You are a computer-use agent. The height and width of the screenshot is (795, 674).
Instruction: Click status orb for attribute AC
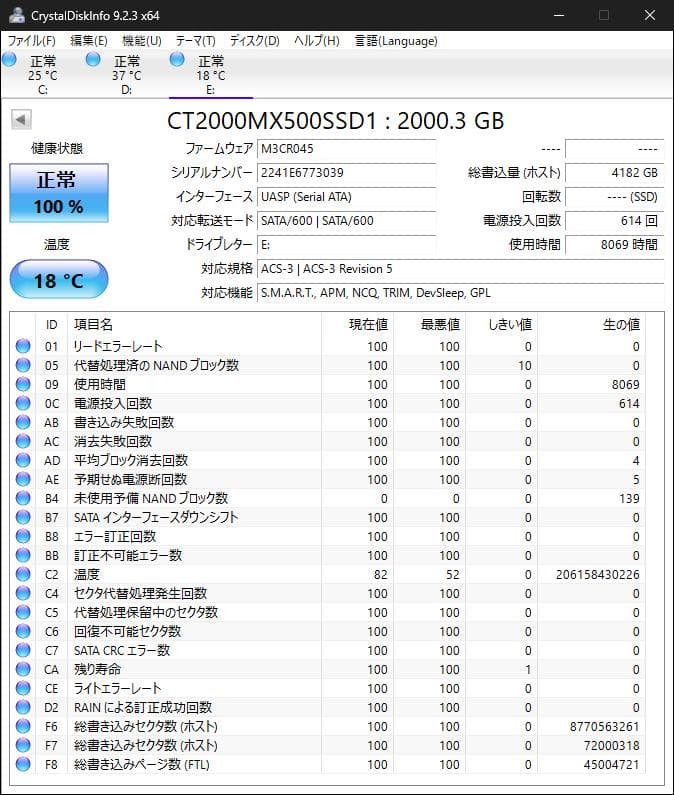tap(23, 441)
